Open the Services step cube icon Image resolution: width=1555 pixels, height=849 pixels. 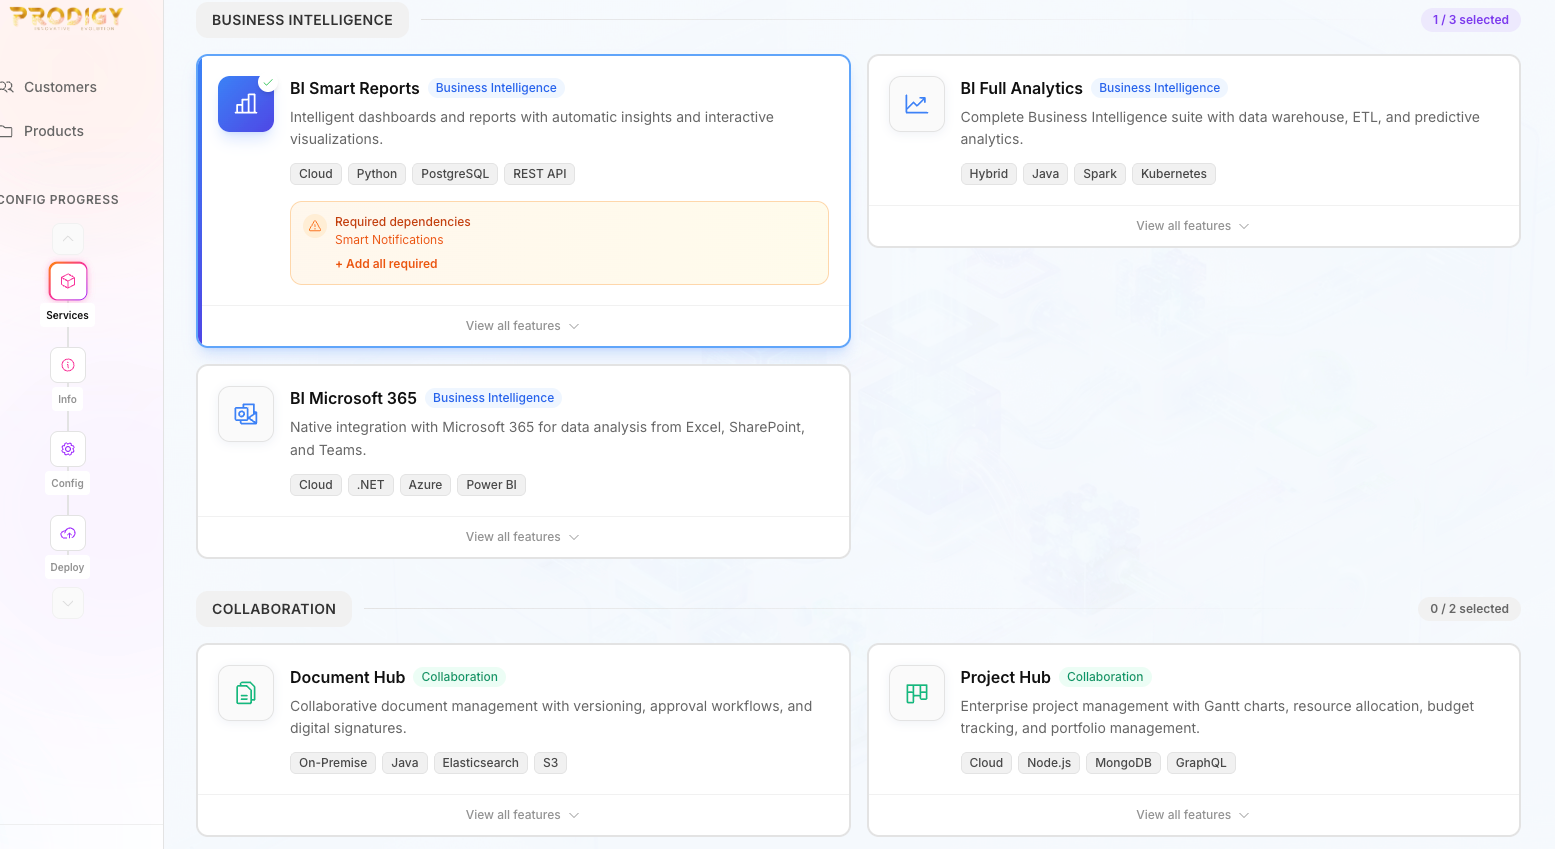(68, 281)
